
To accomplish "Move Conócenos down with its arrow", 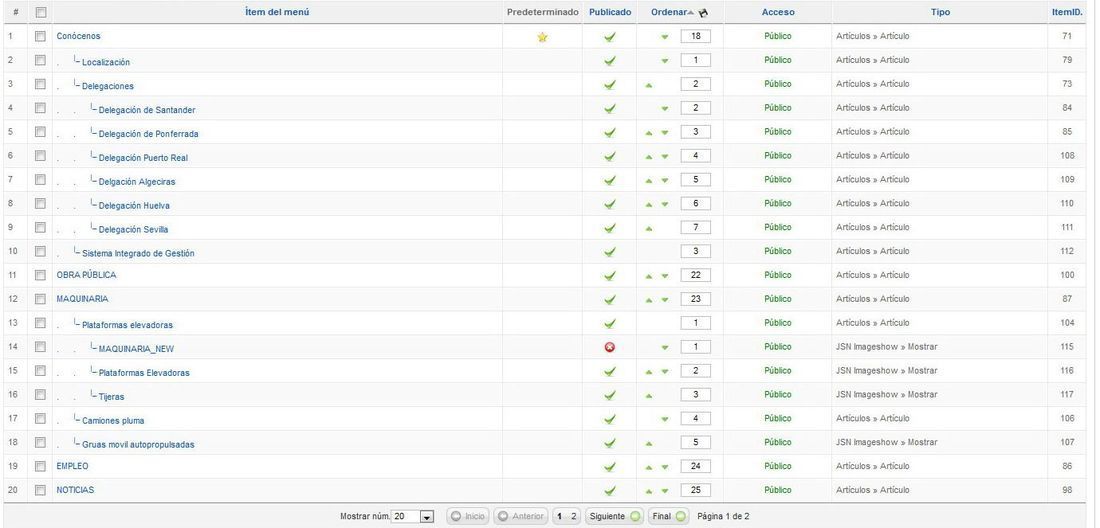I will pos(664,37).
